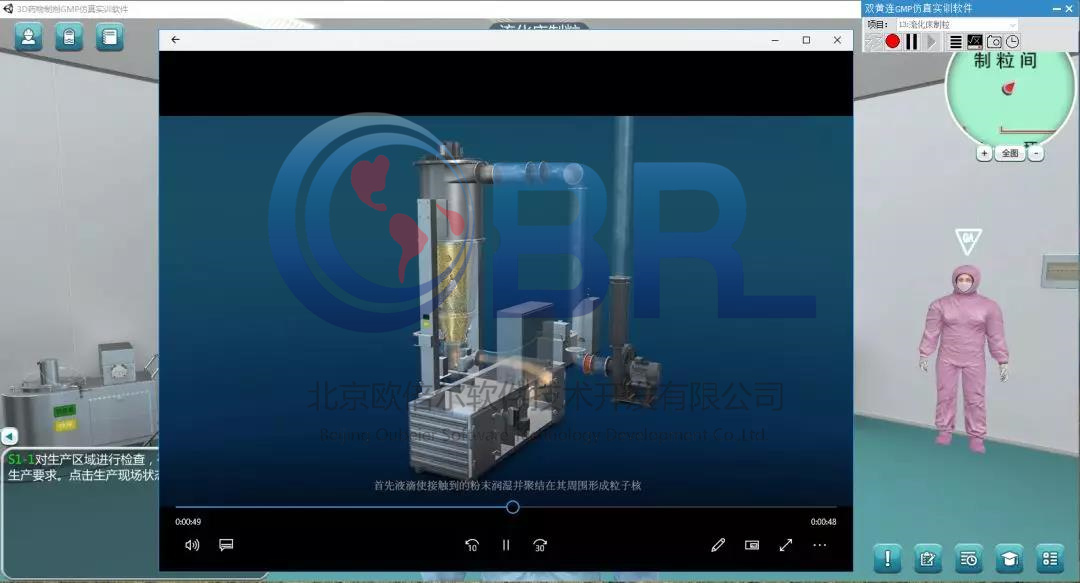Skip back 10 seconds in video

tap(472, 545)
